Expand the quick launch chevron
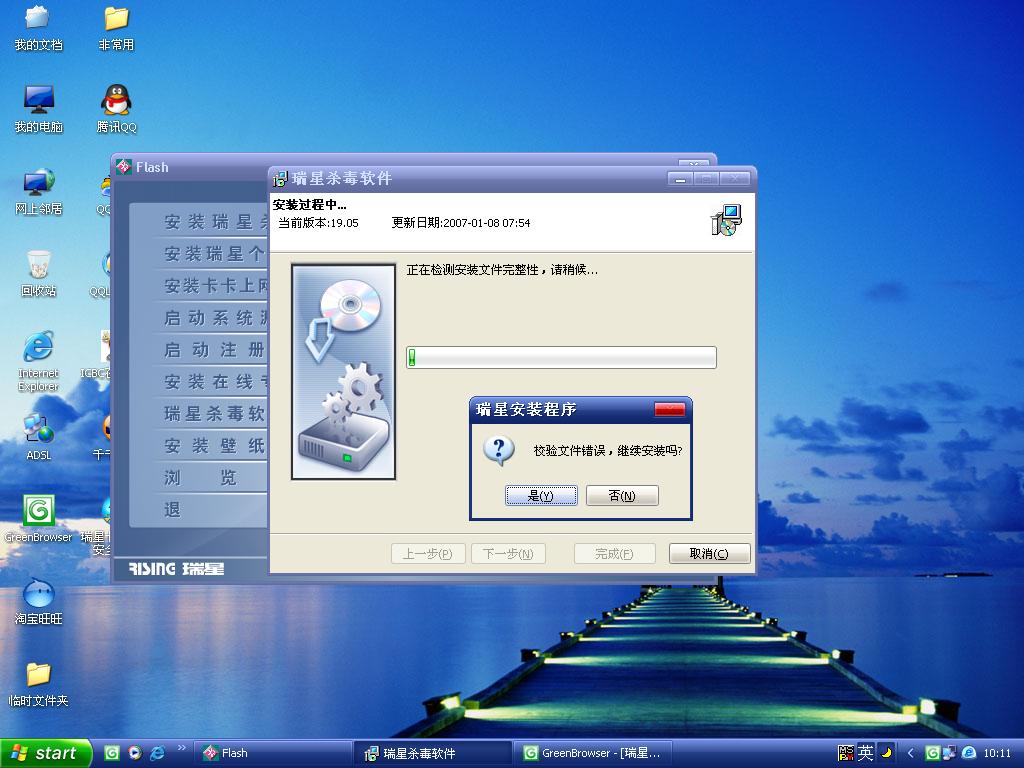 coord(182,748)
